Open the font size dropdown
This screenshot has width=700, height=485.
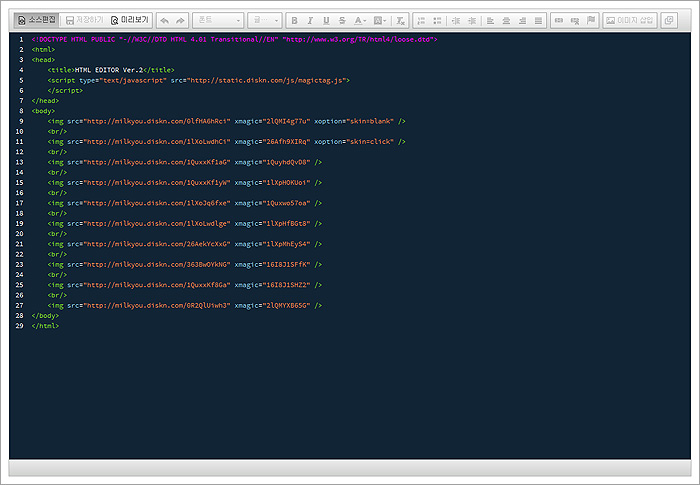coord(265,21)
